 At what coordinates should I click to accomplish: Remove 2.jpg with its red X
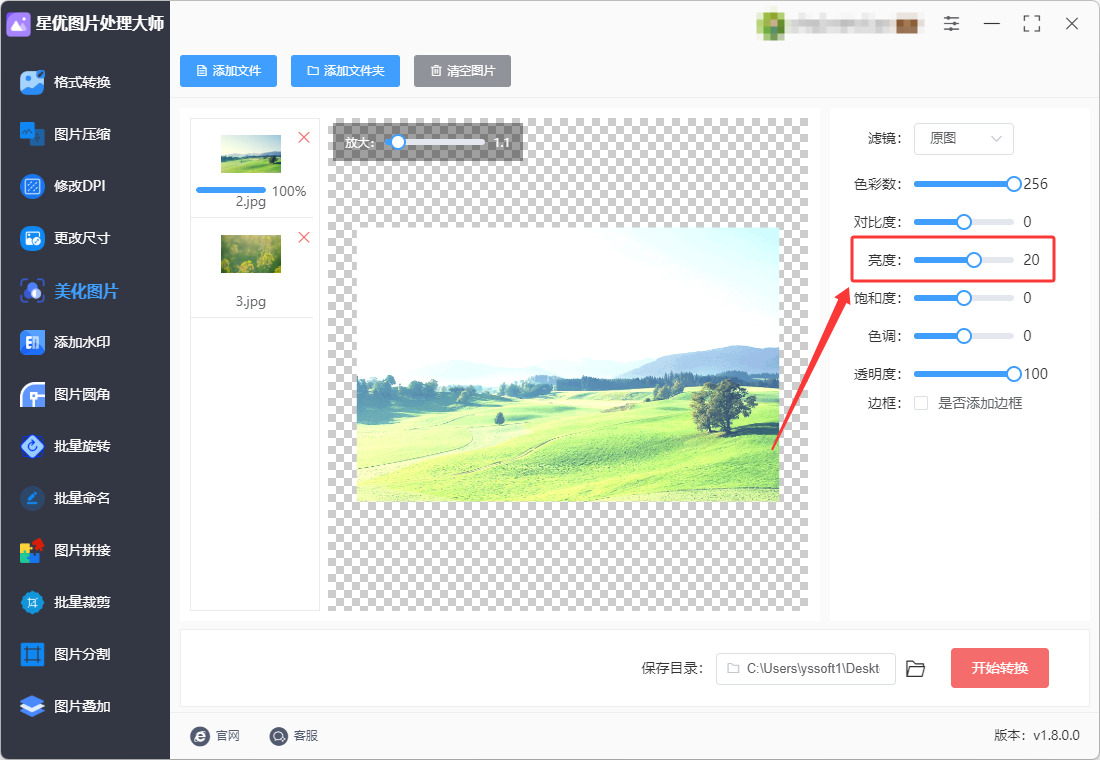pyautogui.click(x=304, y=138)
